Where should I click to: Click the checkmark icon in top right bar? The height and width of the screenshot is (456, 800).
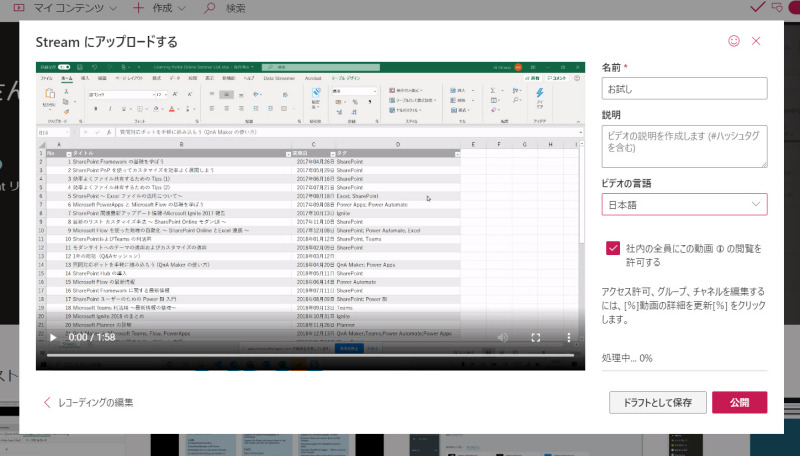pyautogui.click(x=757, y=7)
